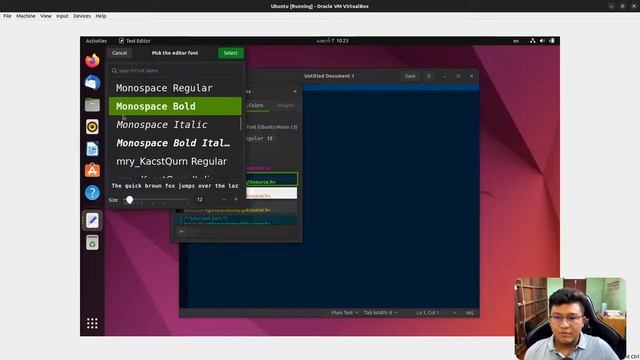Increase font size with the plus button
Image resolution: width=640 pixels, height=360 pixels.
click(x=236, y=200)
